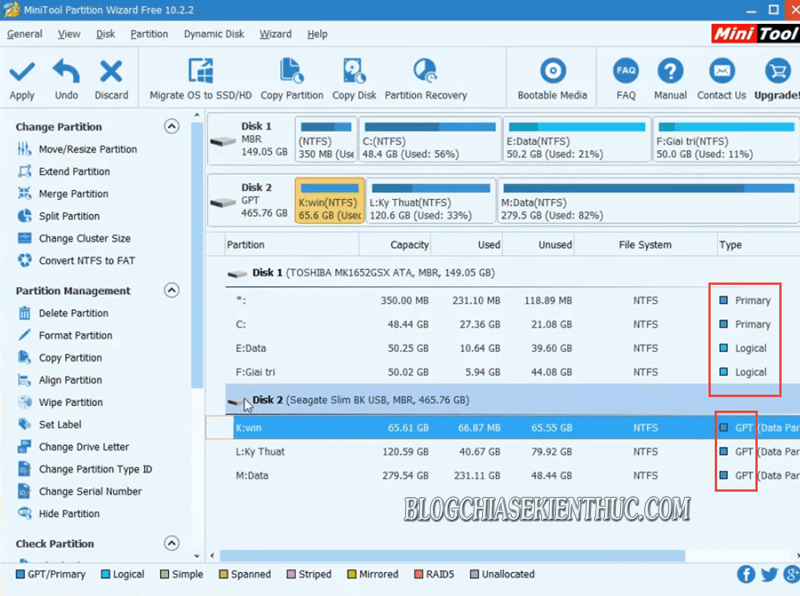Select K:win(NTFS) block in Disk 2 map
Image resolution: width=800 pixels, height=596 pixels.
tap(330, 201)
